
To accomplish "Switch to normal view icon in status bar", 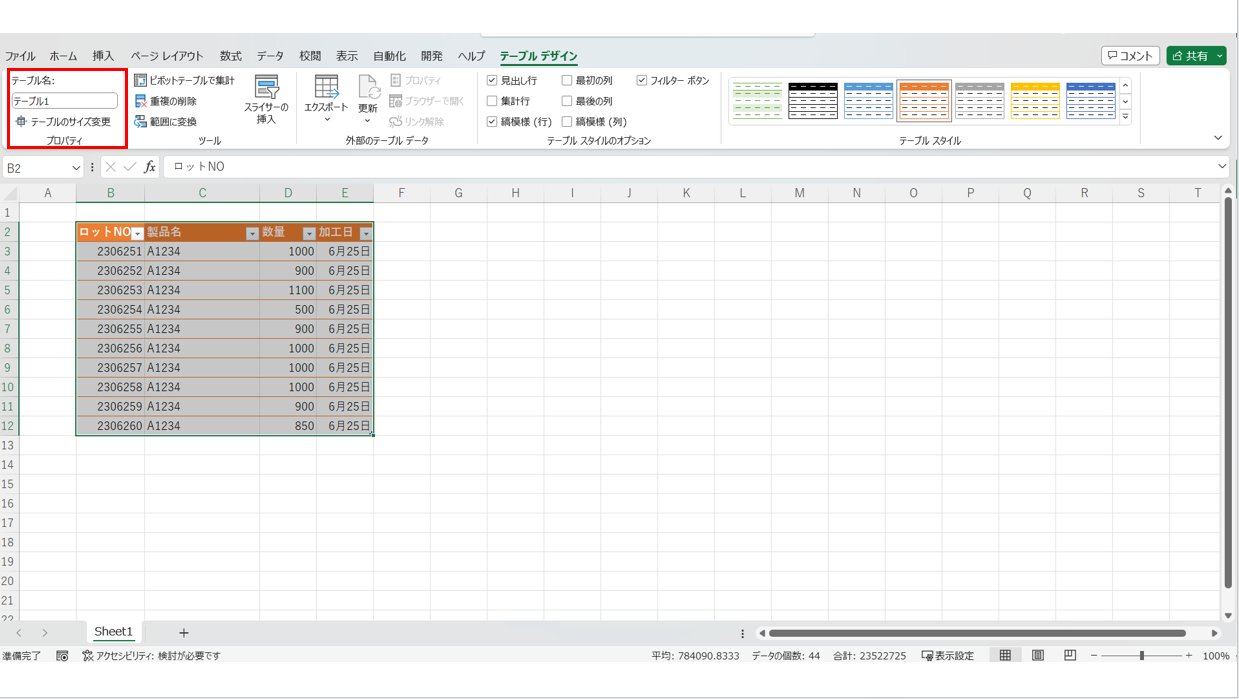I will (1005, 656).
